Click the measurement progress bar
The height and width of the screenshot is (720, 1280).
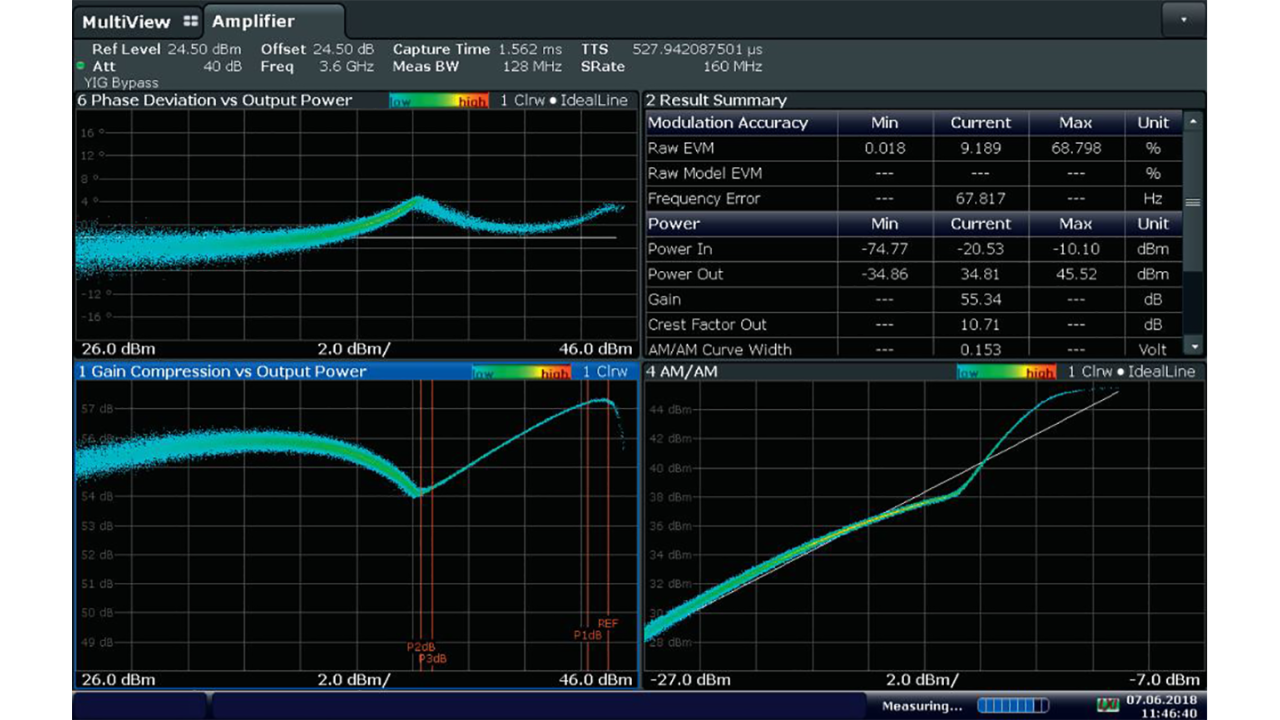[x=1013, y=706]
